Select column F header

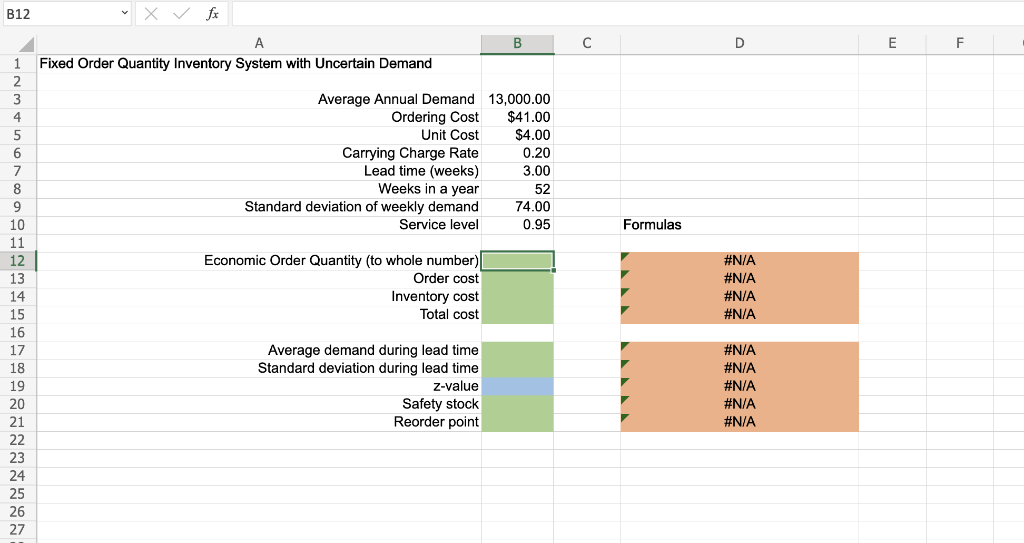960,43
